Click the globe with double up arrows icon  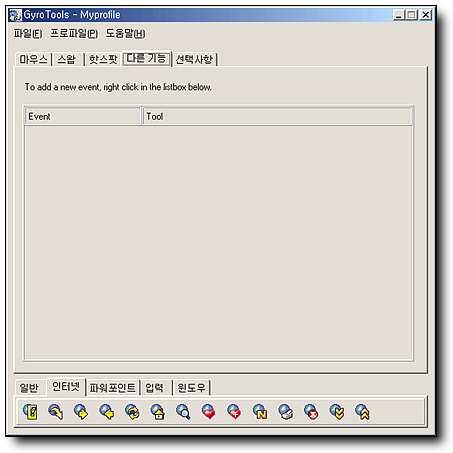(362, 412)
